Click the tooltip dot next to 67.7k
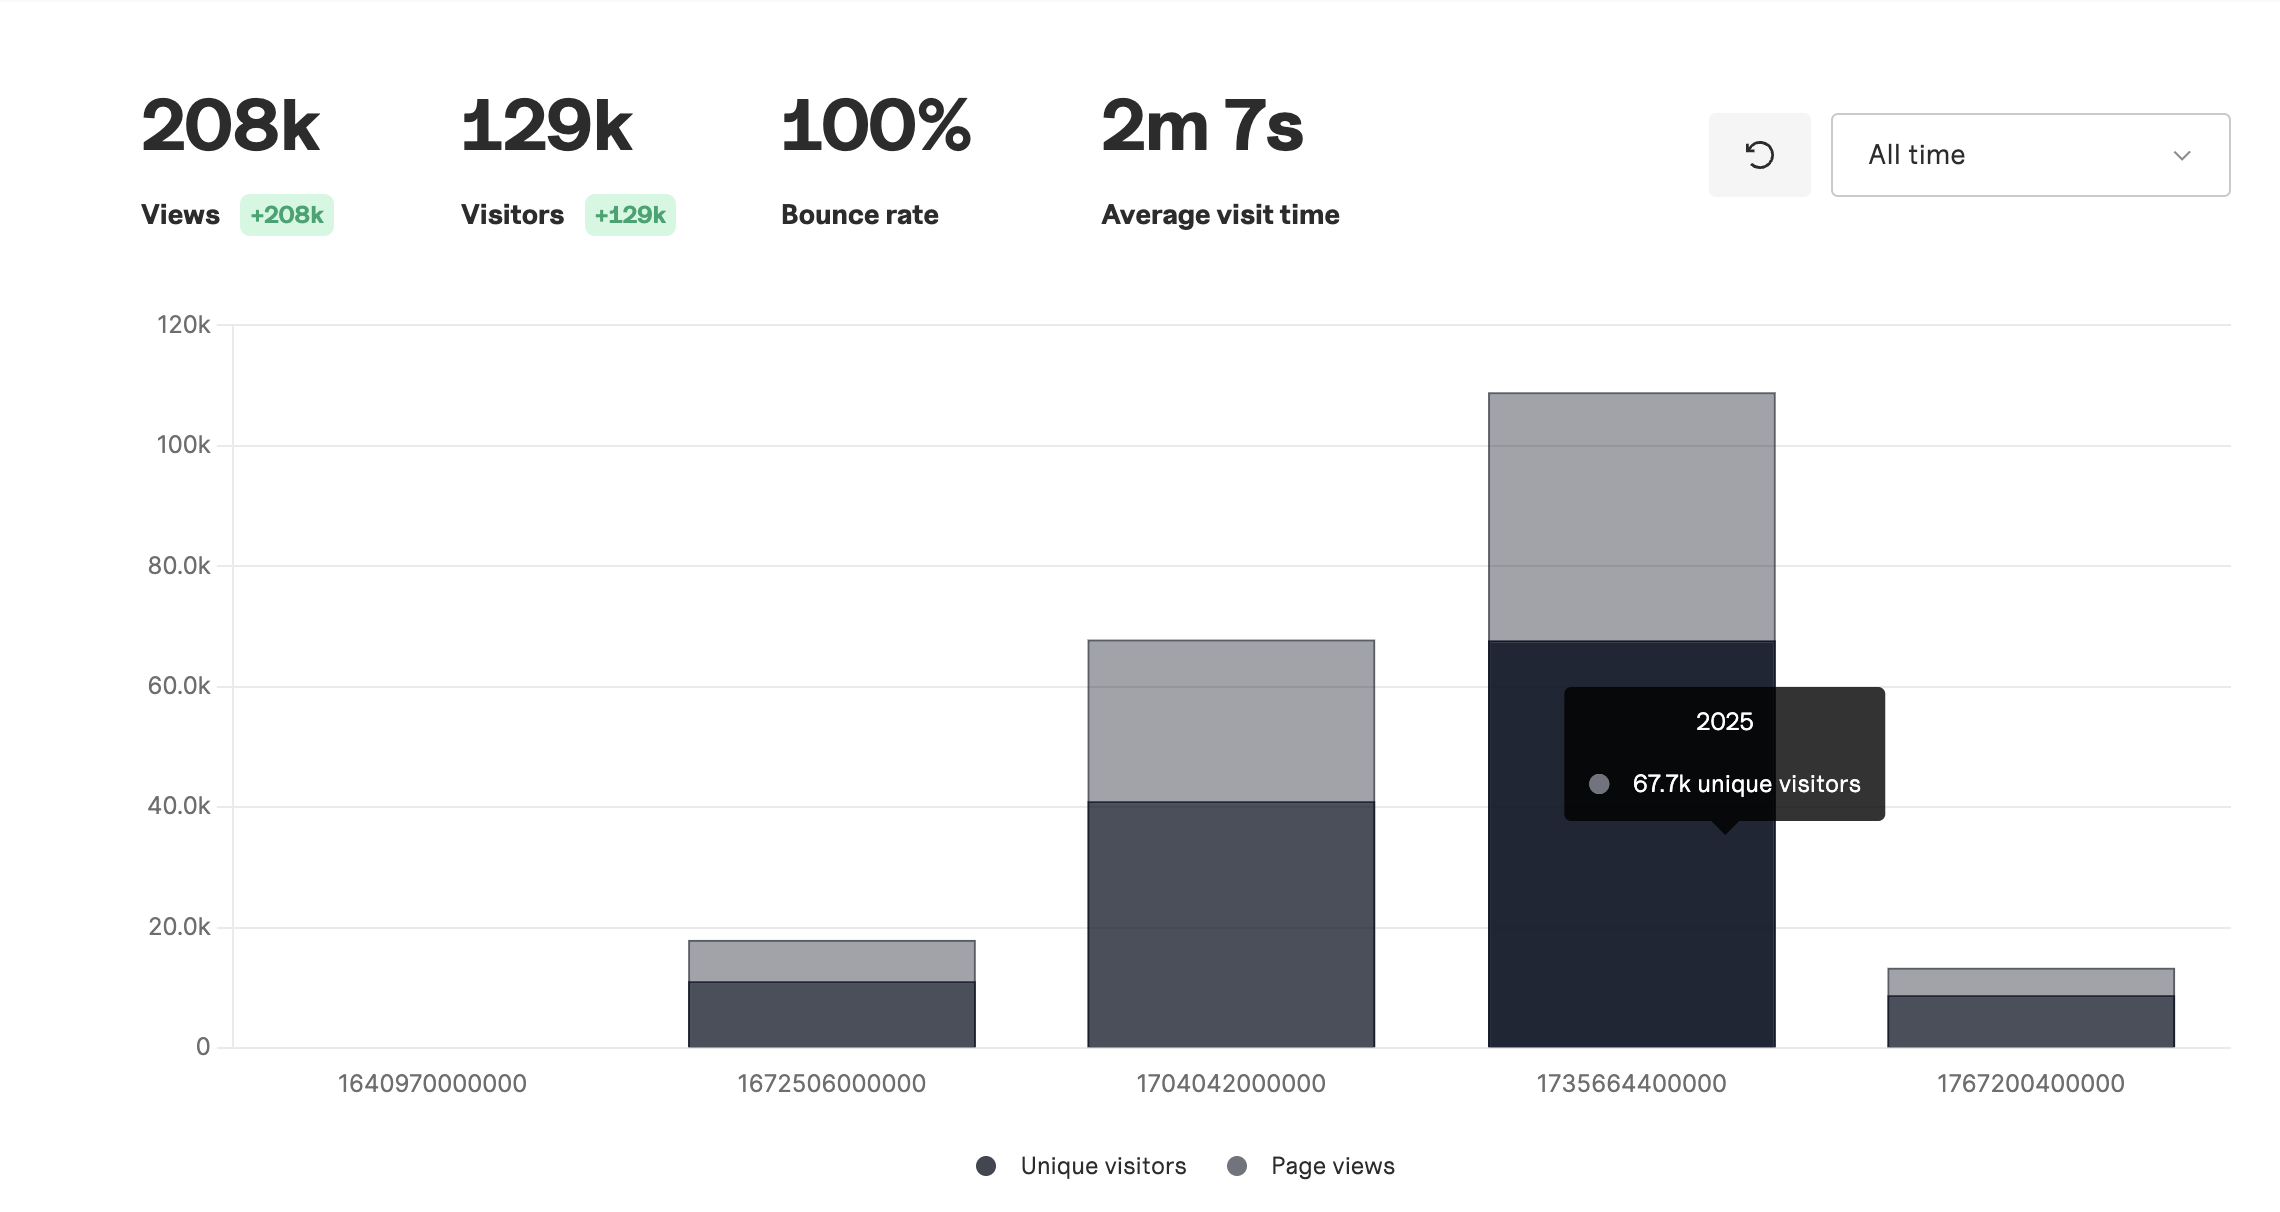Screen dimensions: 2280x1212 (1601, 784)
